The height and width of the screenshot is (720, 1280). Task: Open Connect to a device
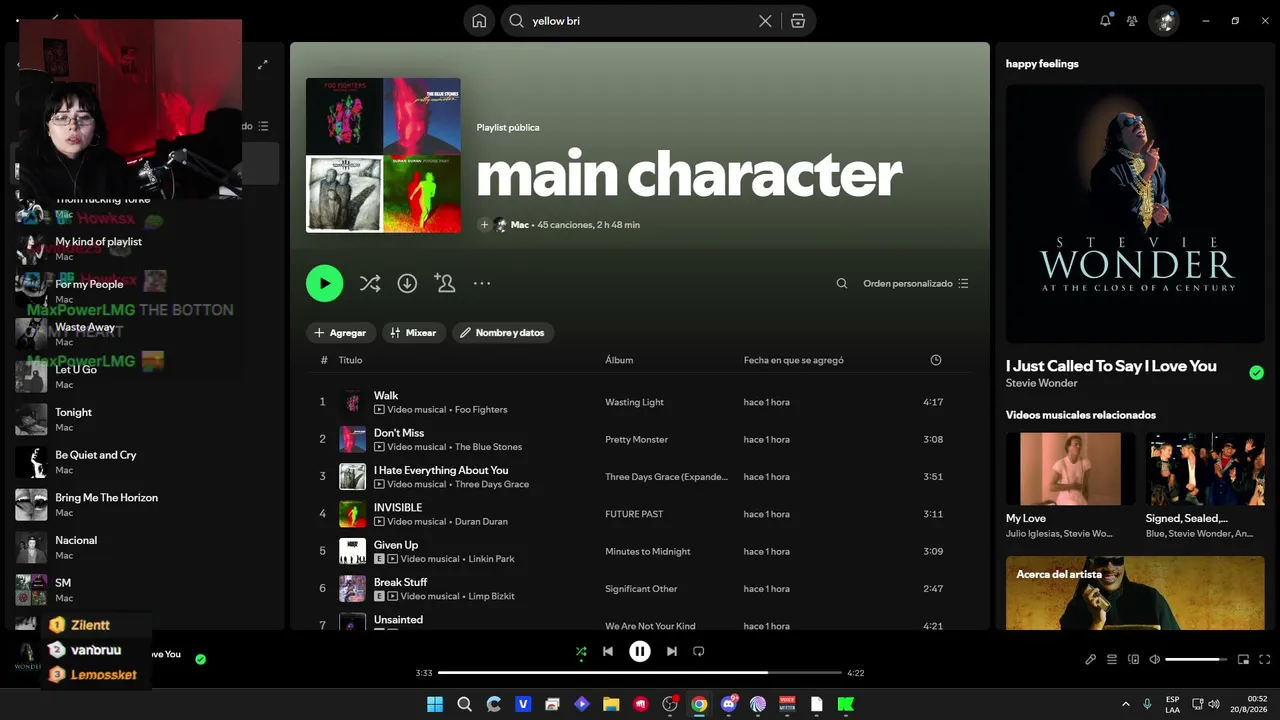1134,660
